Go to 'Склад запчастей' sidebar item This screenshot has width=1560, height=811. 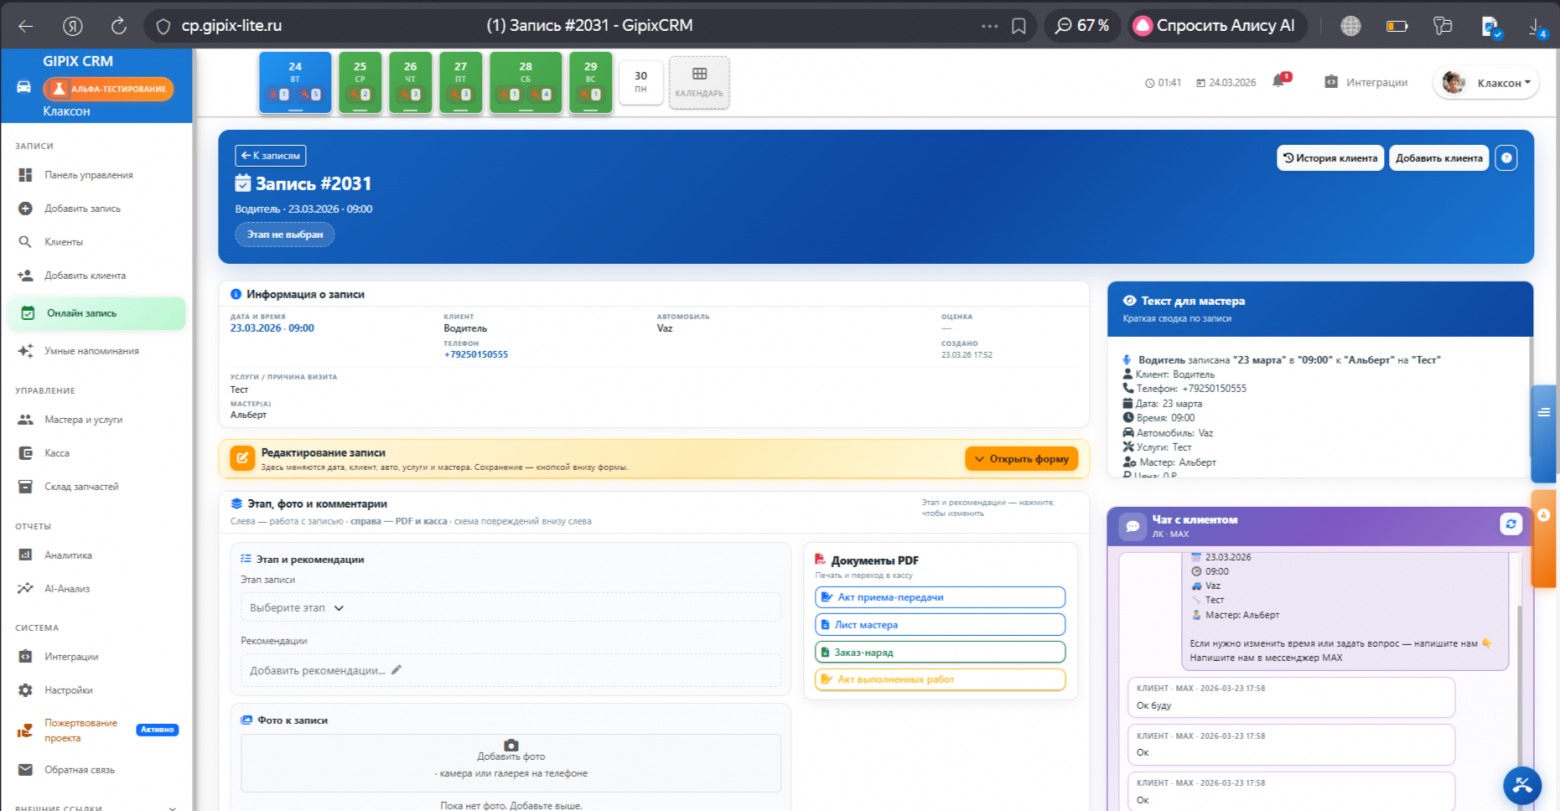coord(81,487)
